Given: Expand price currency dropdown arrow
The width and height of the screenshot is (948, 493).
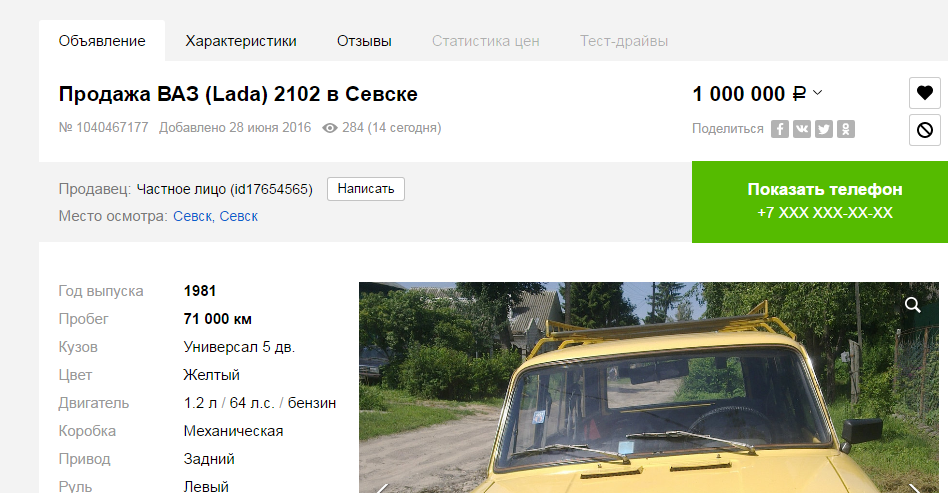Looking at the screenshot, I should click(817, 93).
